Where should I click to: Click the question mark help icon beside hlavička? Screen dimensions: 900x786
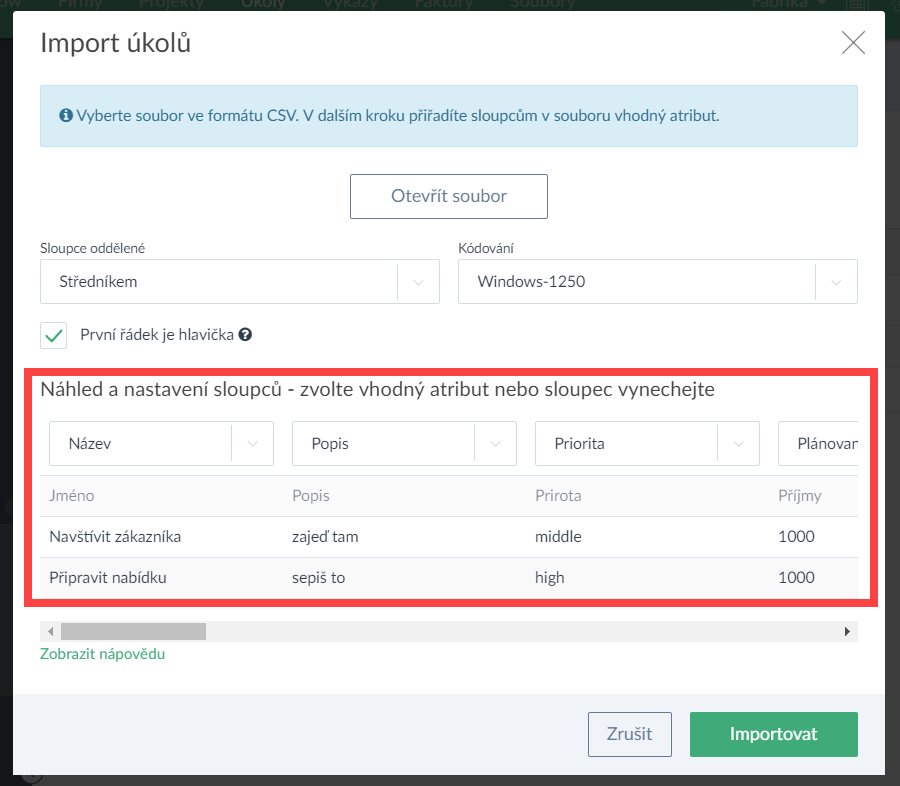[x=246, y=335]
